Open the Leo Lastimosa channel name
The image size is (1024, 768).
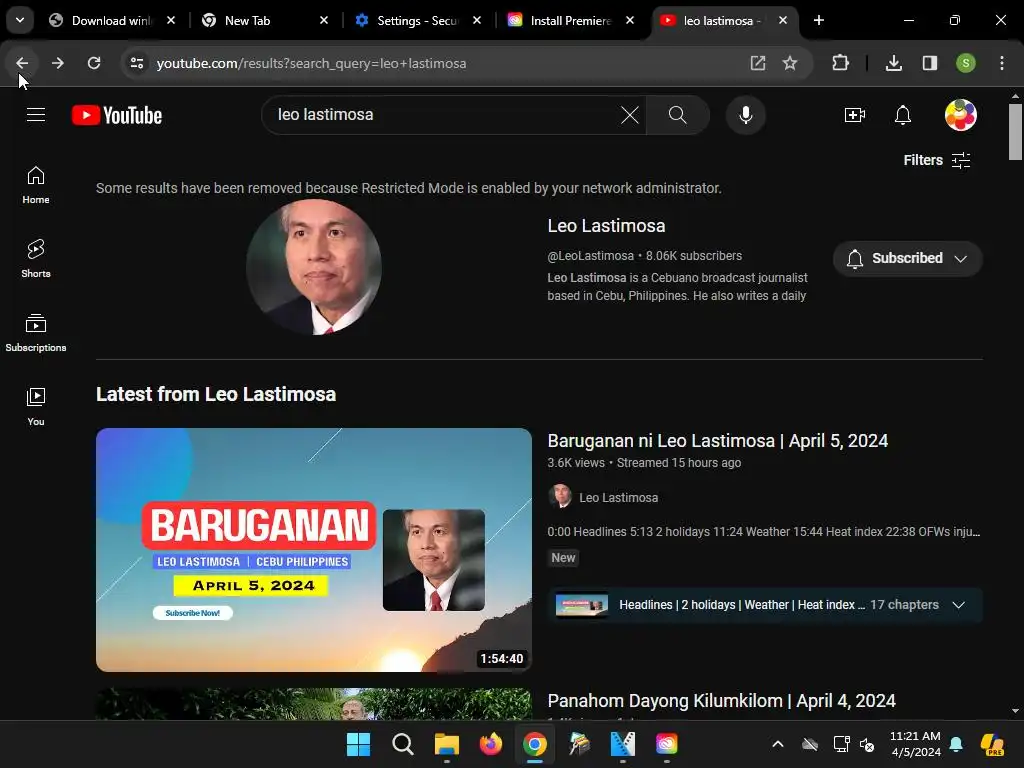606,226
